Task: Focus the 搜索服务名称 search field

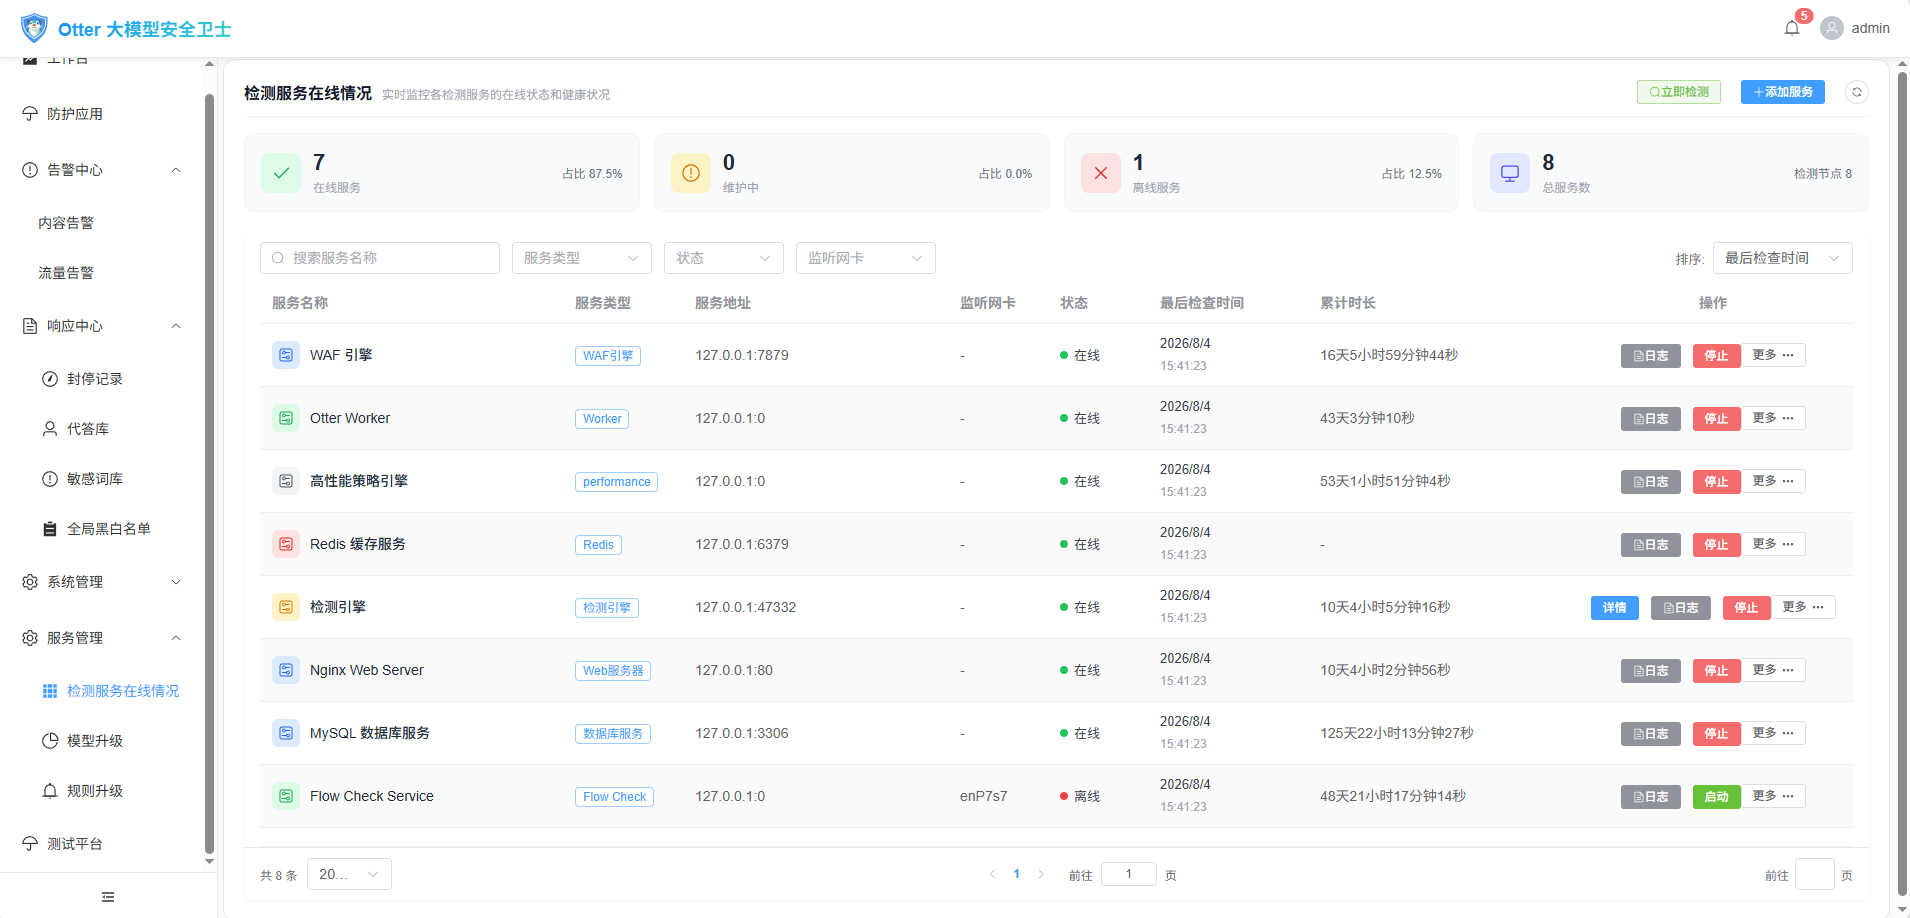Action: coord(380,258)
